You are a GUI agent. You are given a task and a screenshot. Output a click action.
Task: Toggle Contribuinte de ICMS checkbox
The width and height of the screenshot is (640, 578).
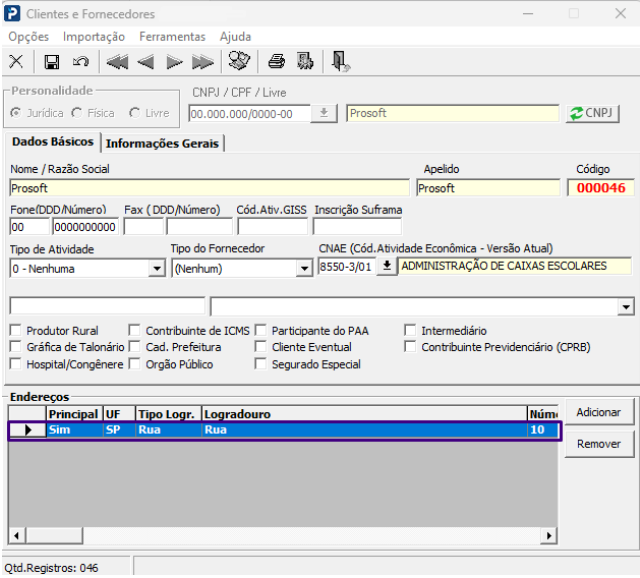click(134, 330)
